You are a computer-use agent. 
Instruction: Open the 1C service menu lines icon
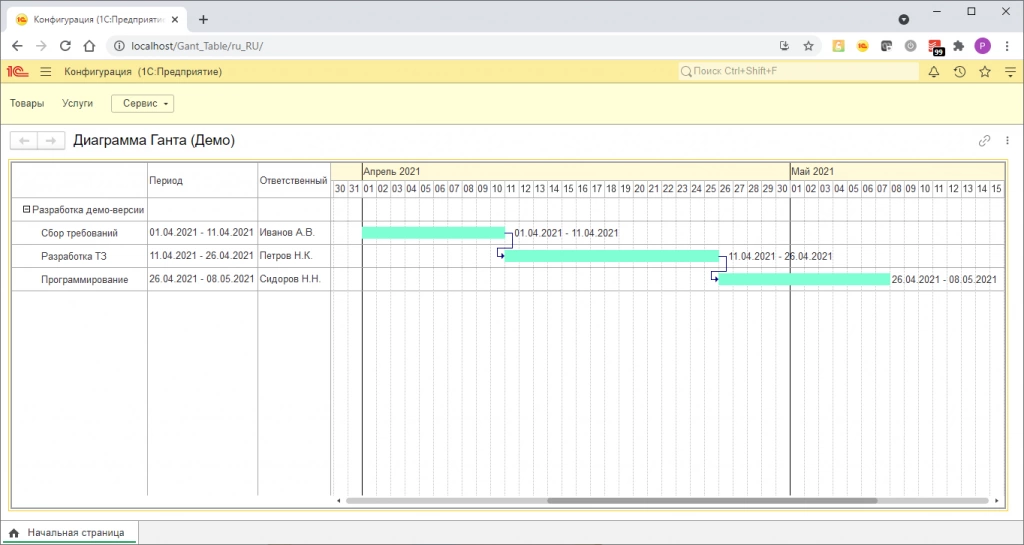point(1010,72)
